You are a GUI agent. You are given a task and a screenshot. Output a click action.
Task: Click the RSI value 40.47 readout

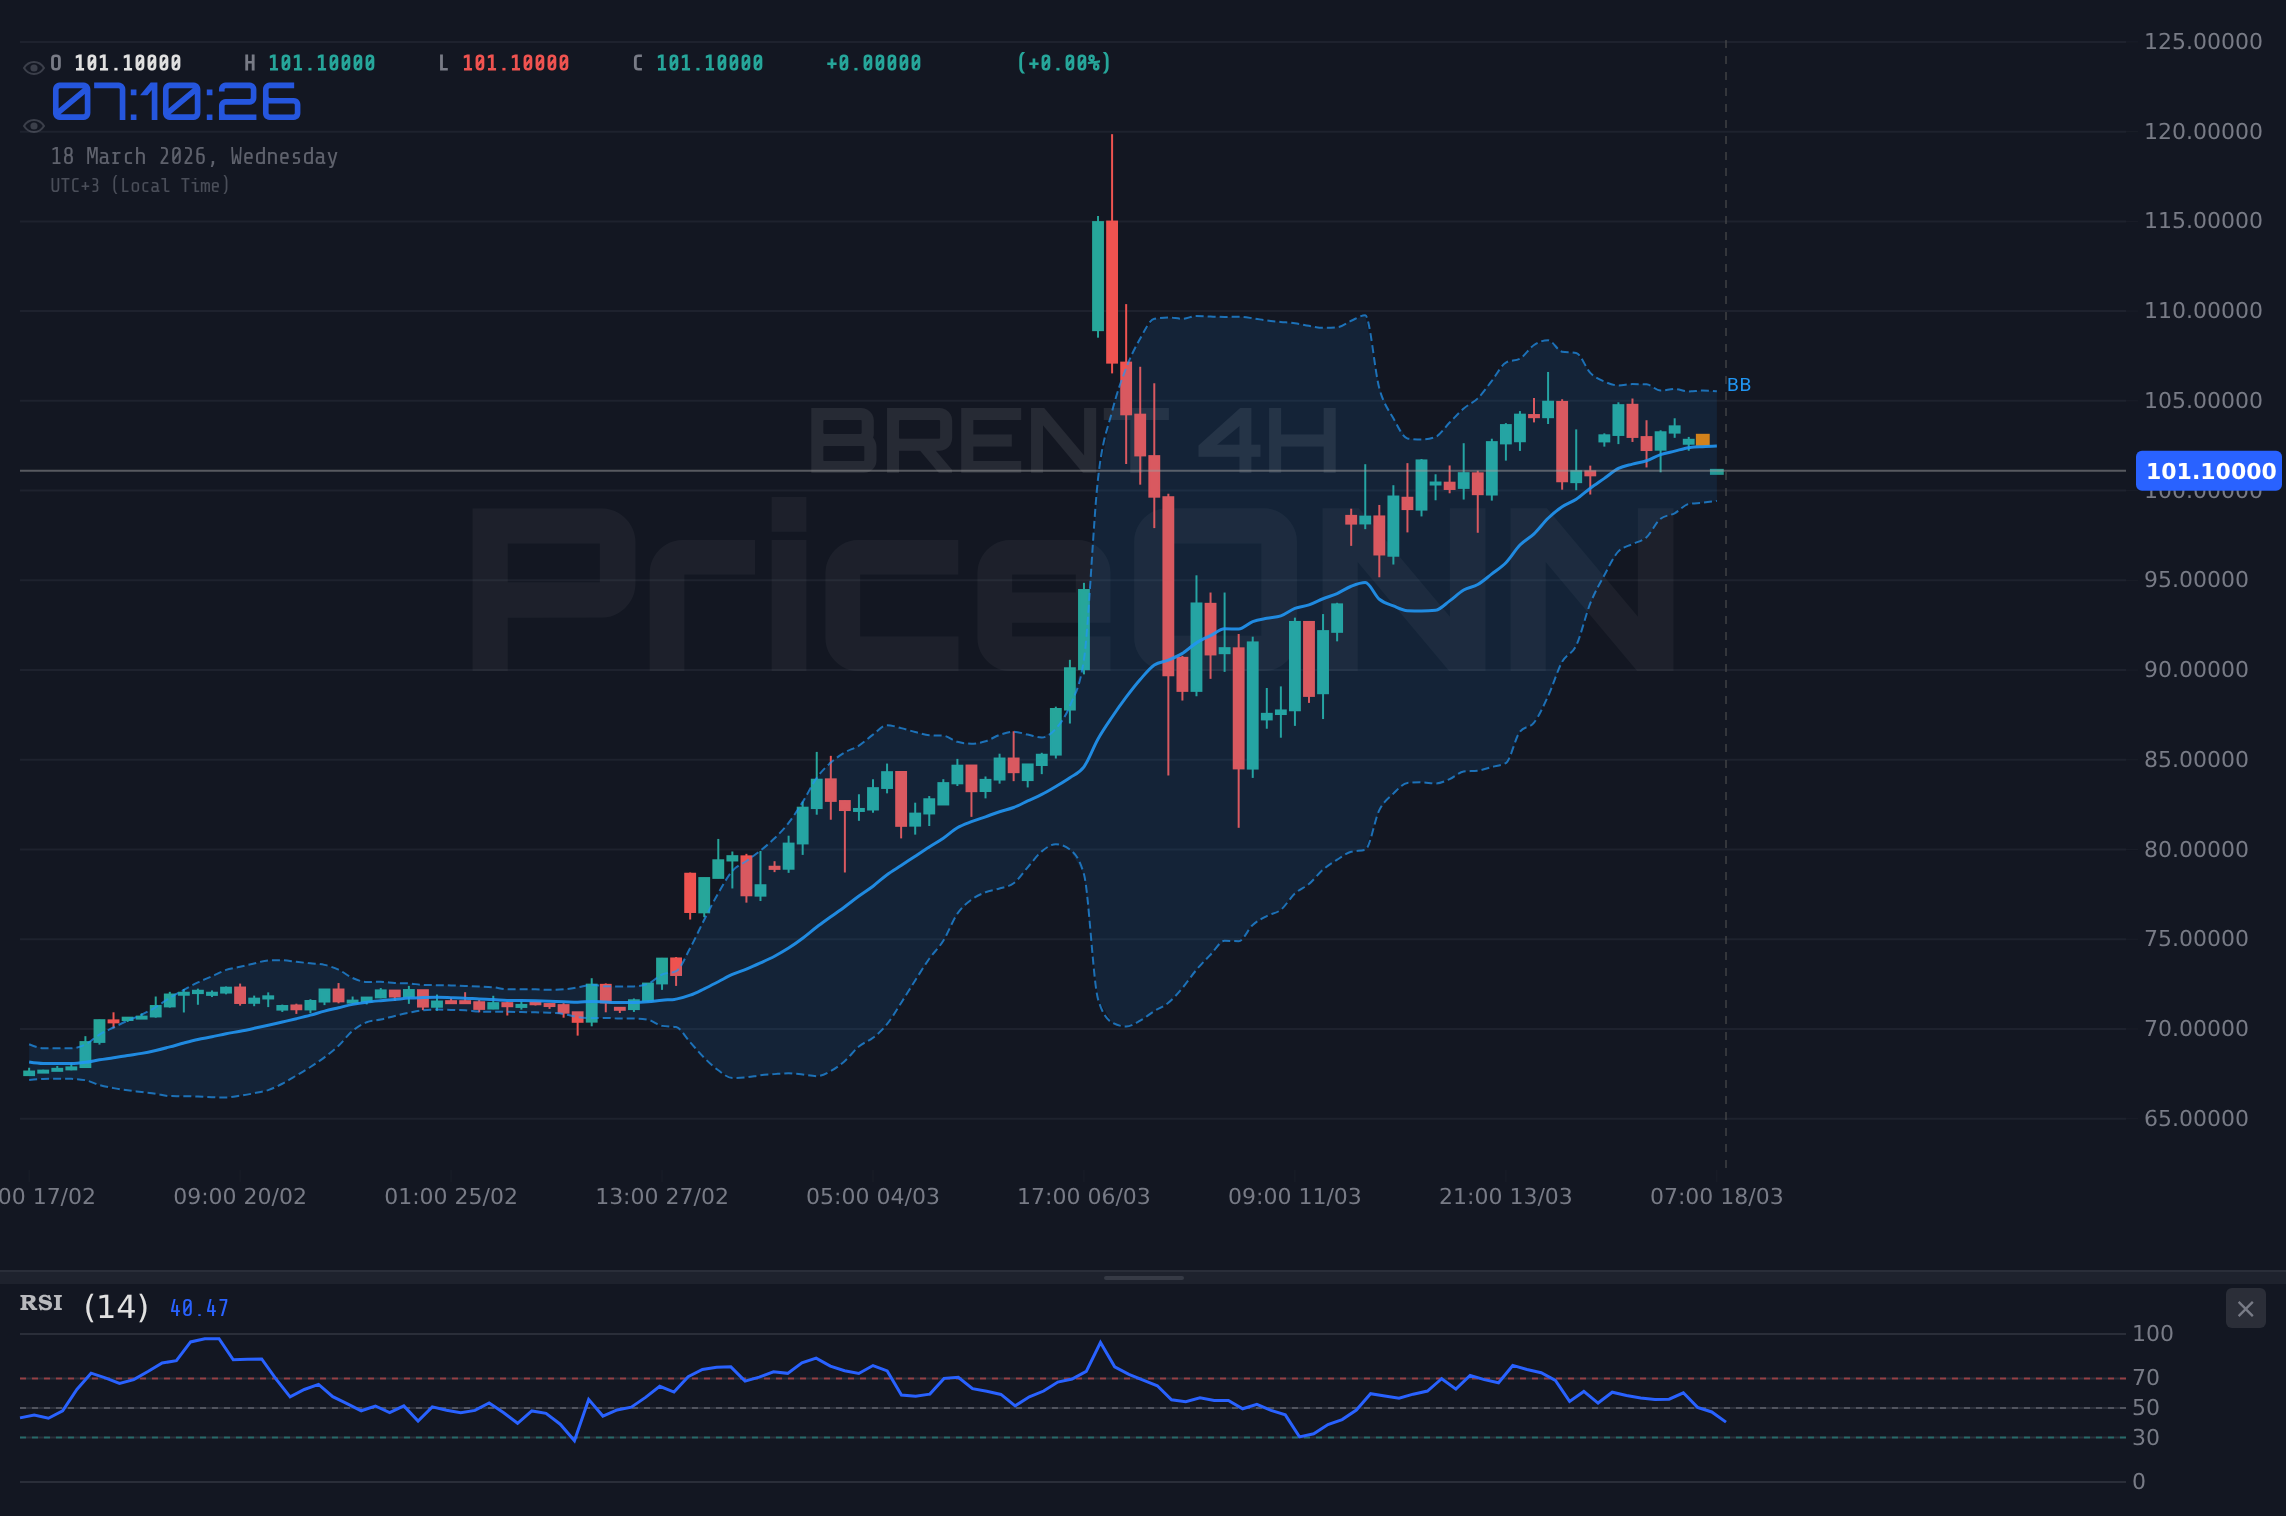198,1307
